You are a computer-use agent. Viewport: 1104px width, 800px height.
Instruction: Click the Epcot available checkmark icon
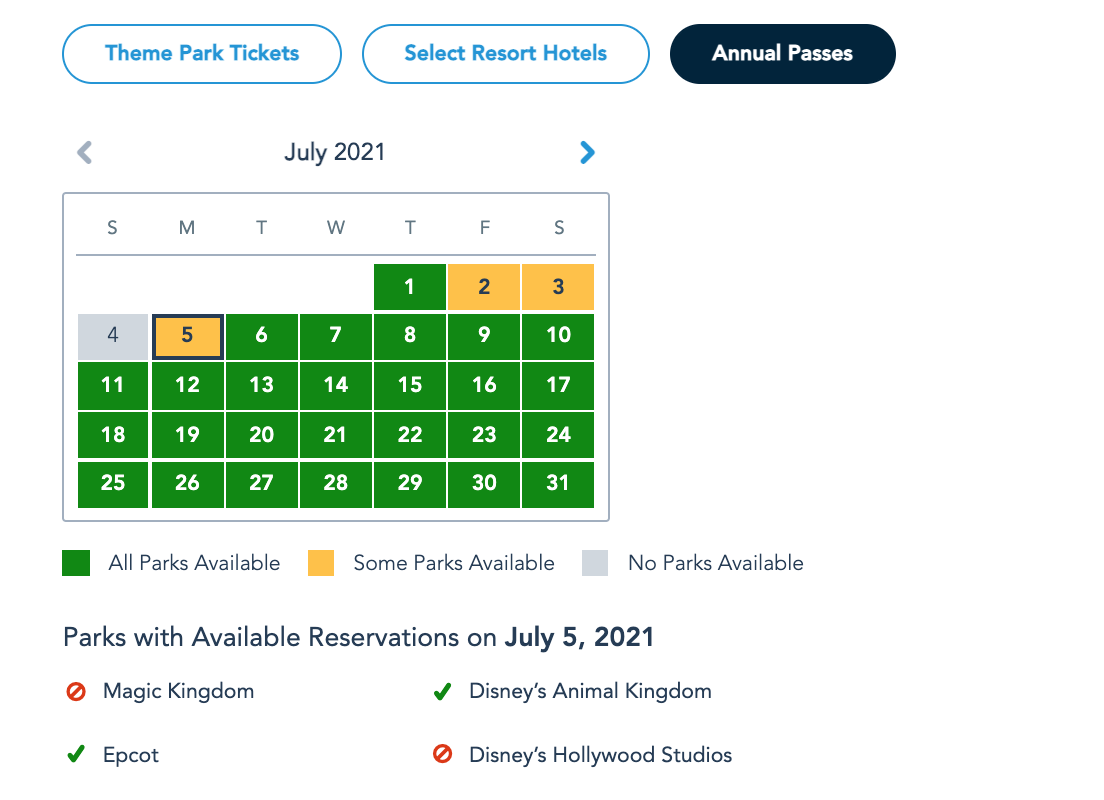[76, 755]
